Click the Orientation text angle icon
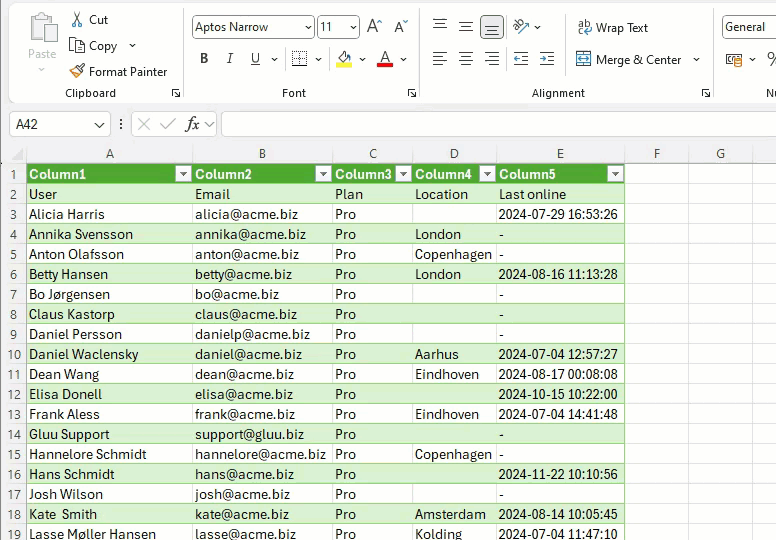776x540 pixels. click(x=521, y=27)
